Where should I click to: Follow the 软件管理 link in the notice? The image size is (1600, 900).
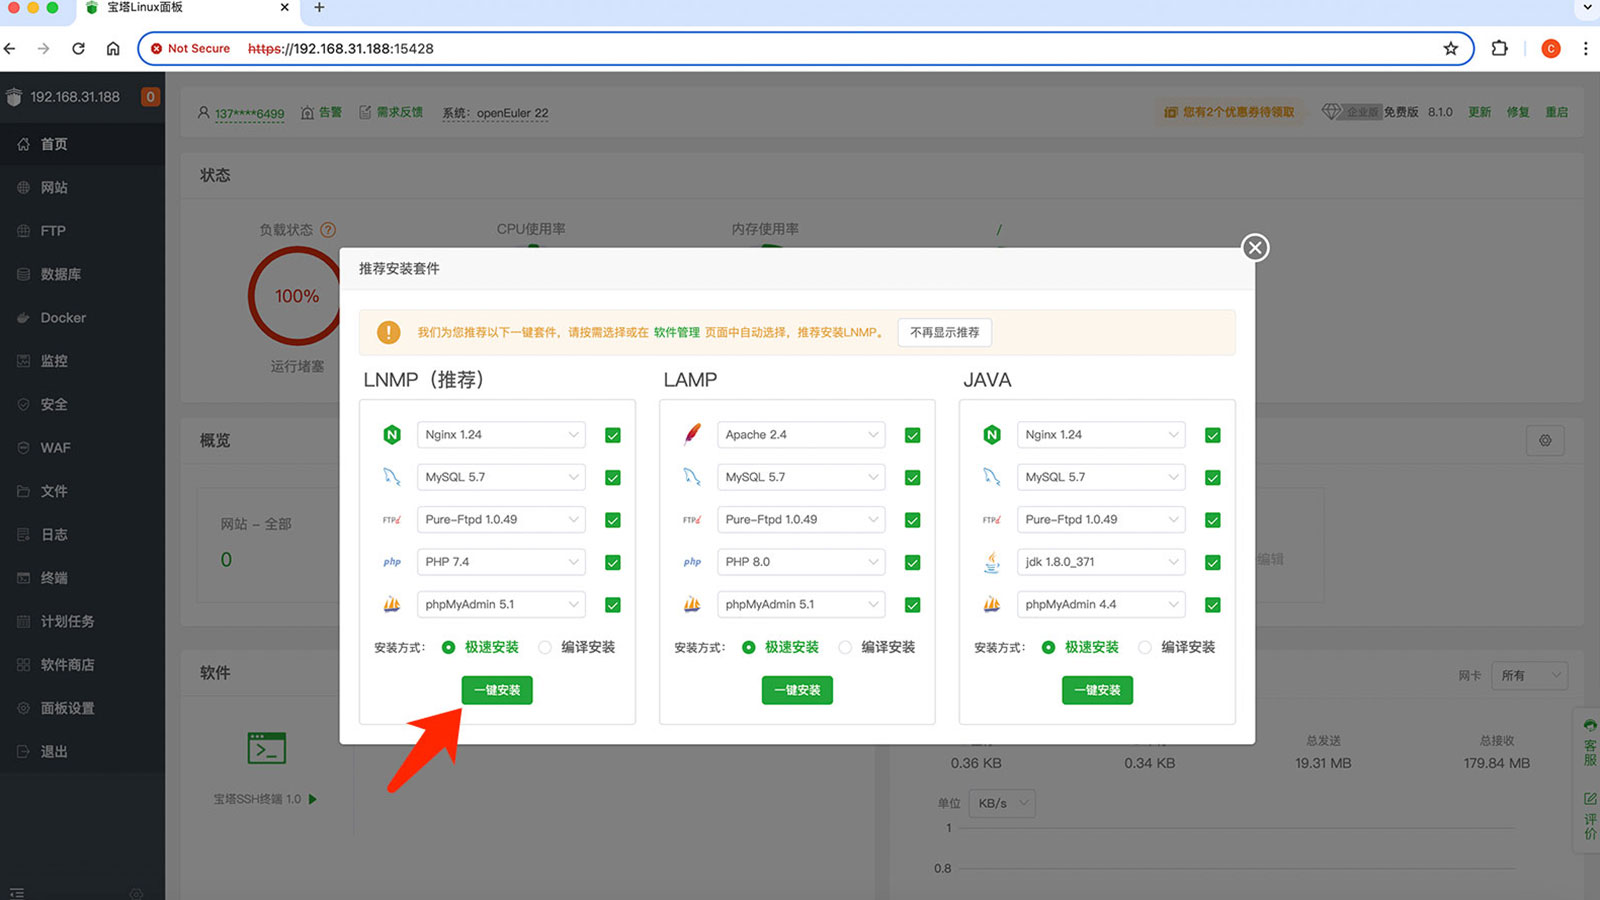[677, 332]
